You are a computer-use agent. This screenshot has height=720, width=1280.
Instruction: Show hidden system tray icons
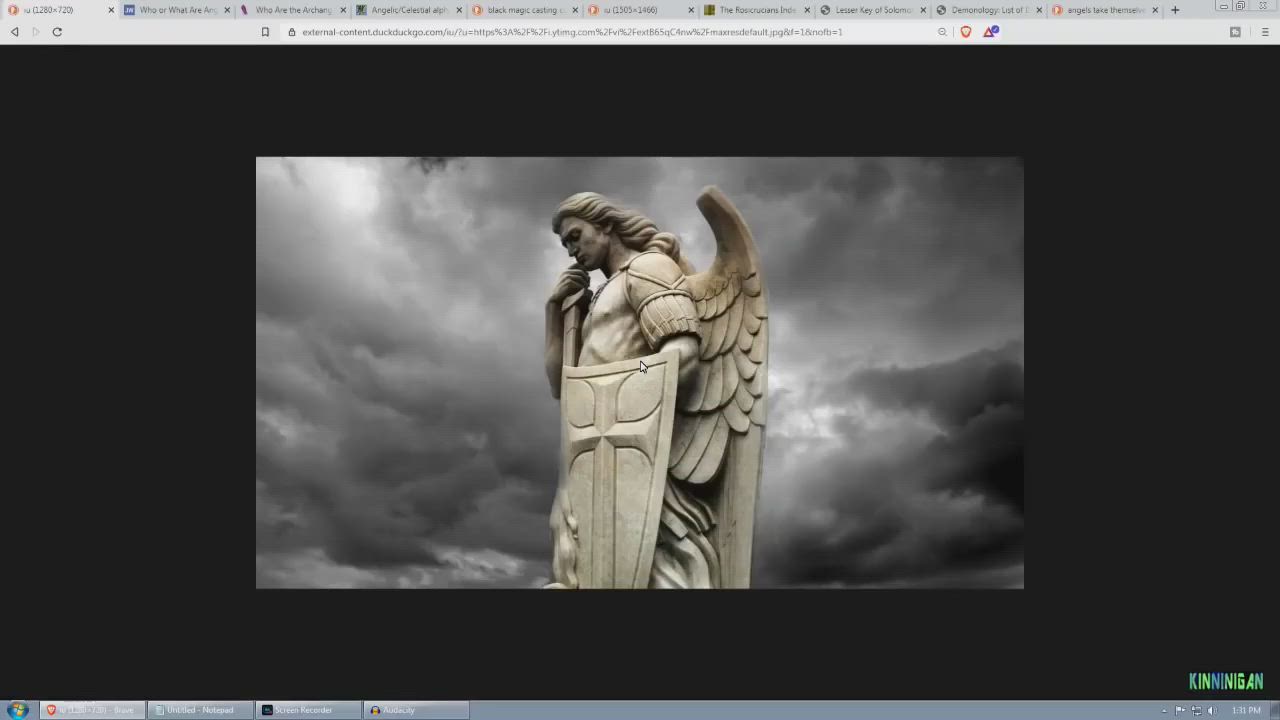1164,711
